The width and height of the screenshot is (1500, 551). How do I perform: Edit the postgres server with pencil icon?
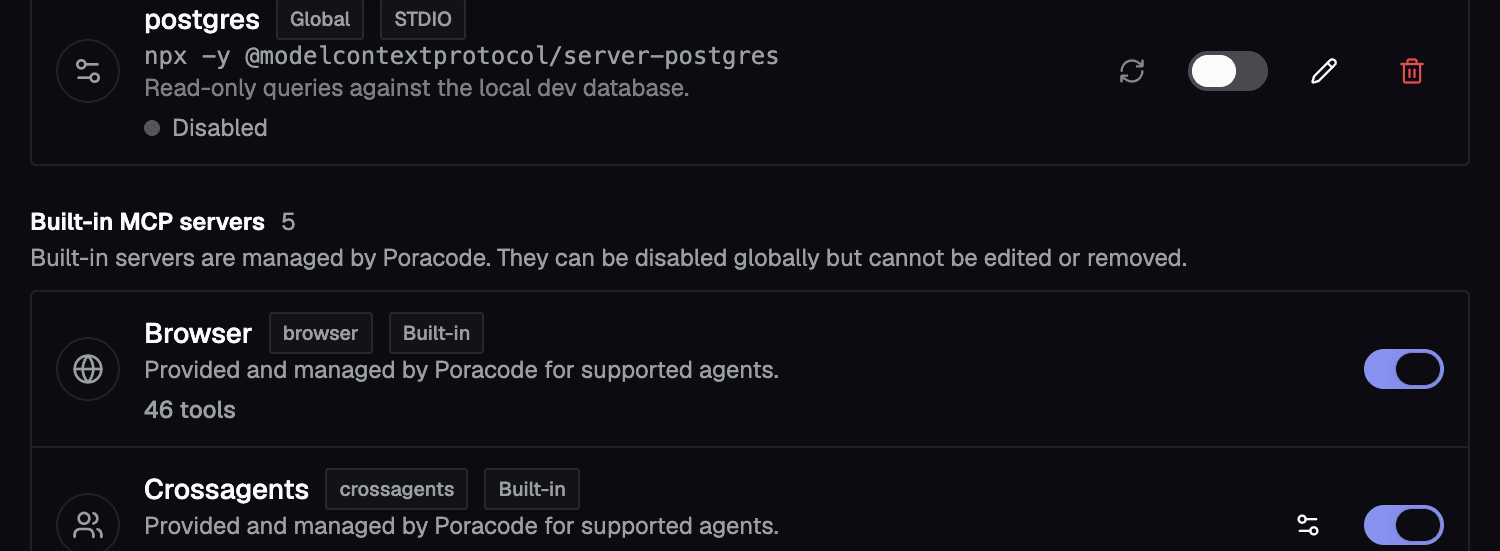pyautogui.click(x=1324, y=71)
